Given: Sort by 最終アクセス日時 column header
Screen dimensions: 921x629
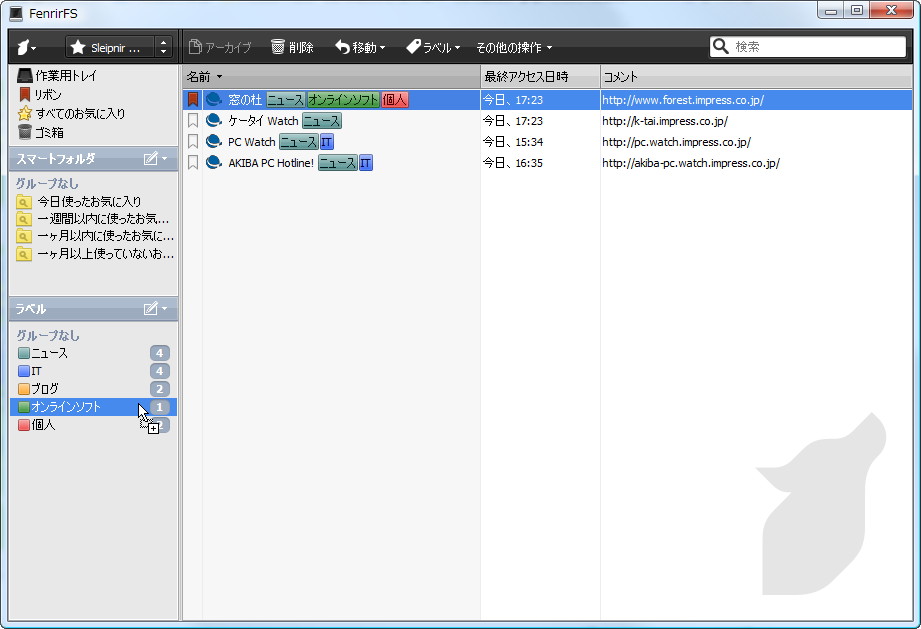Looking at the screenshot, I should tap(540, 76).
